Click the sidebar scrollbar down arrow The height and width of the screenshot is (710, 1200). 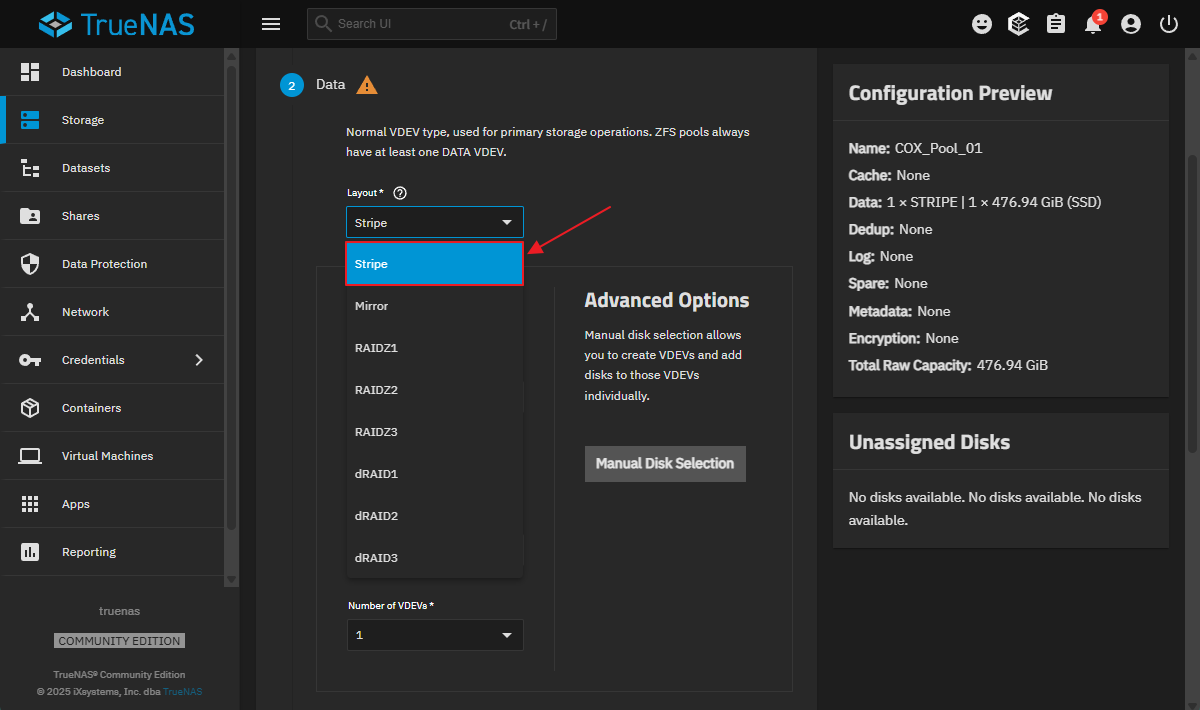pyautogui.click(x=232, y=579)
